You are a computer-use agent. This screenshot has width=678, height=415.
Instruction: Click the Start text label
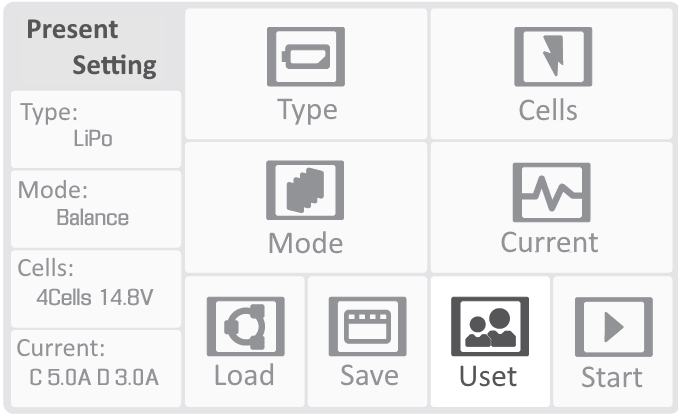click(611, 377)
